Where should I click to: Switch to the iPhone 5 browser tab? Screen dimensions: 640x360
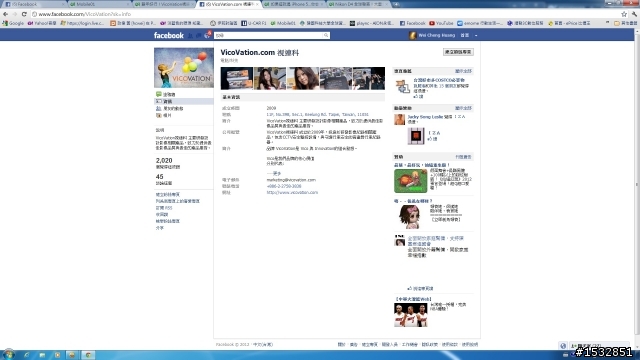point(294,4)
